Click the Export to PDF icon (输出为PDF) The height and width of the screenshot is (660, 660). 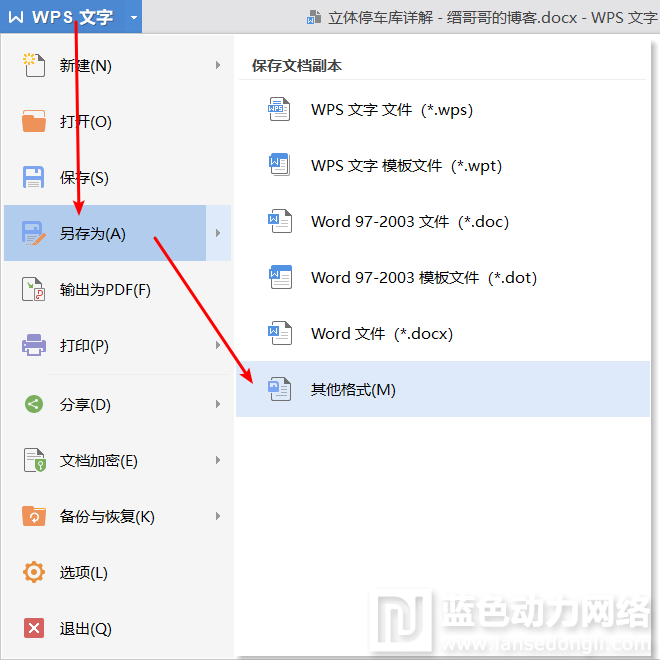click(34, 290)
